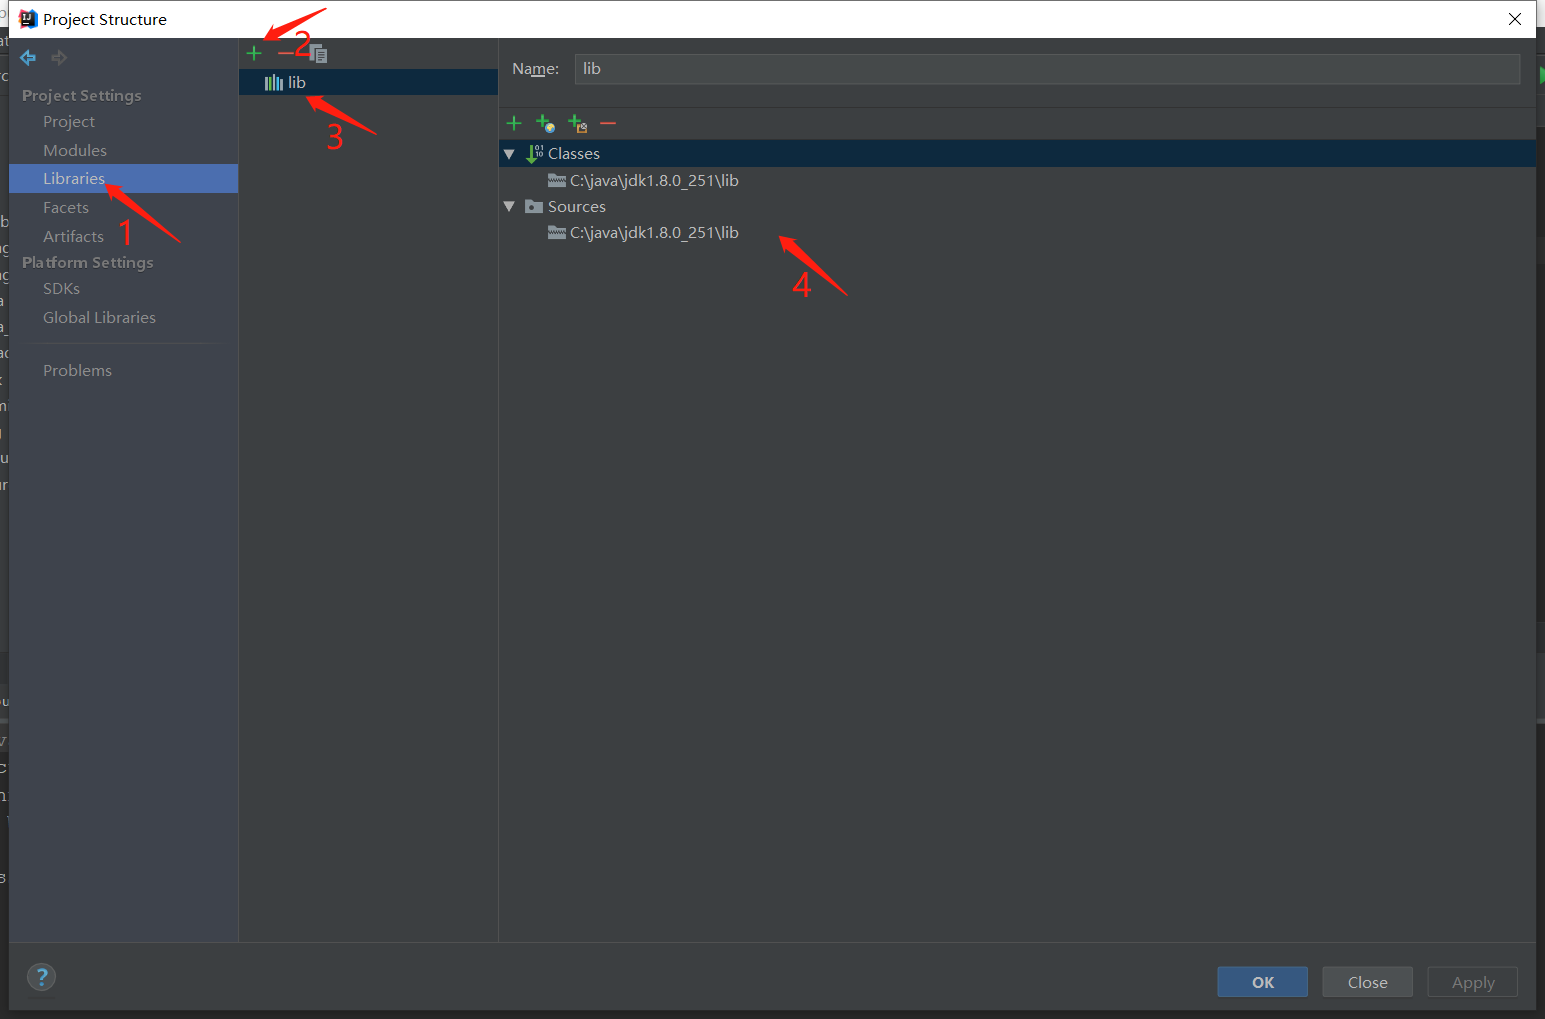Add a new project library
Viewport: 1545px width, 1019px height.
254,53
